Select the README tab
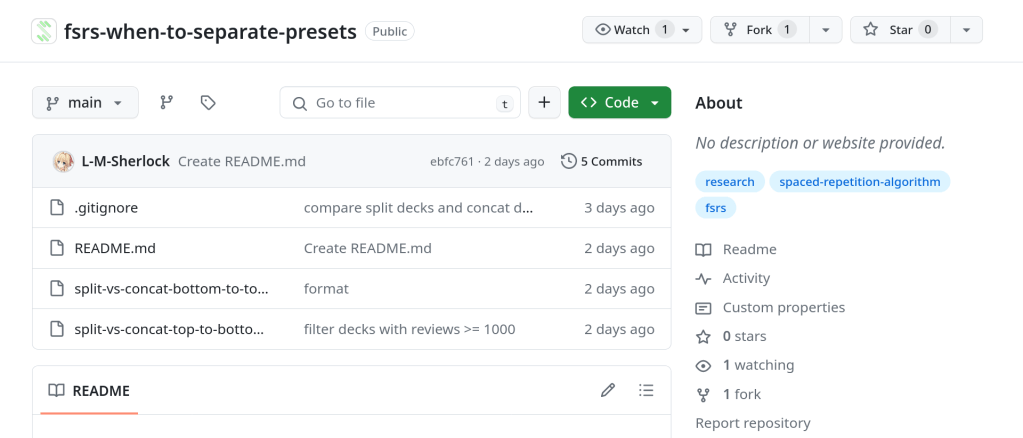Screen dimensions: 1023x438 (90, 390)
